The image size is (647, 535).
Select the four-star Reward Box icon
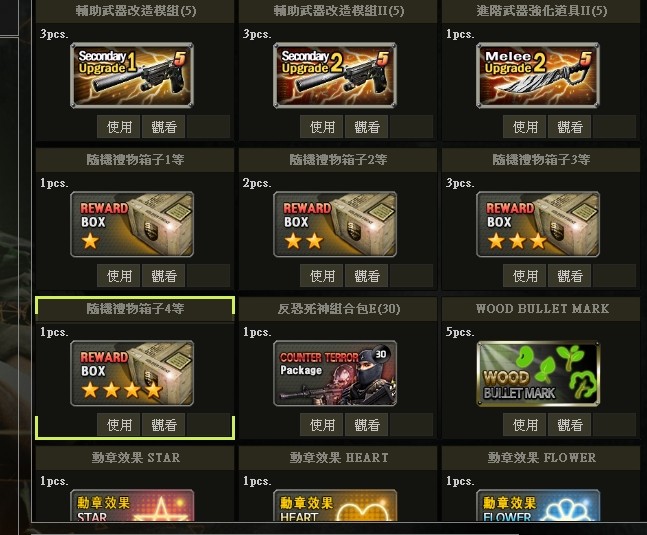point(132,373)
